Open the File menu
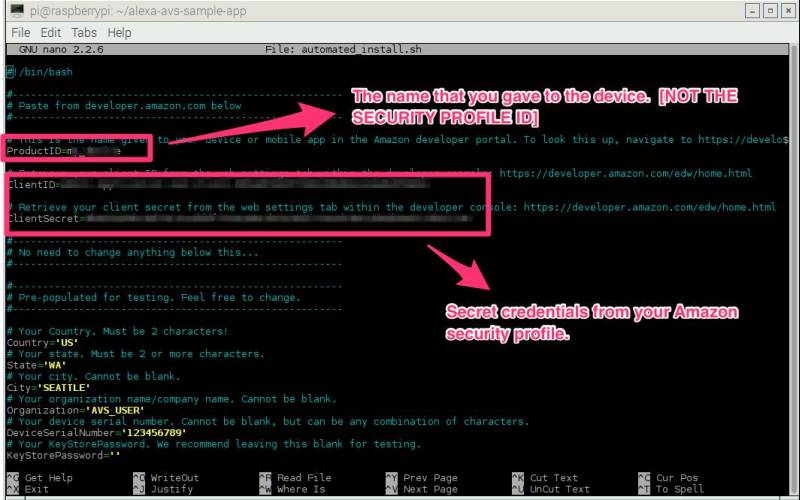This screenshot has width=800, height=500. coord(20,33)
